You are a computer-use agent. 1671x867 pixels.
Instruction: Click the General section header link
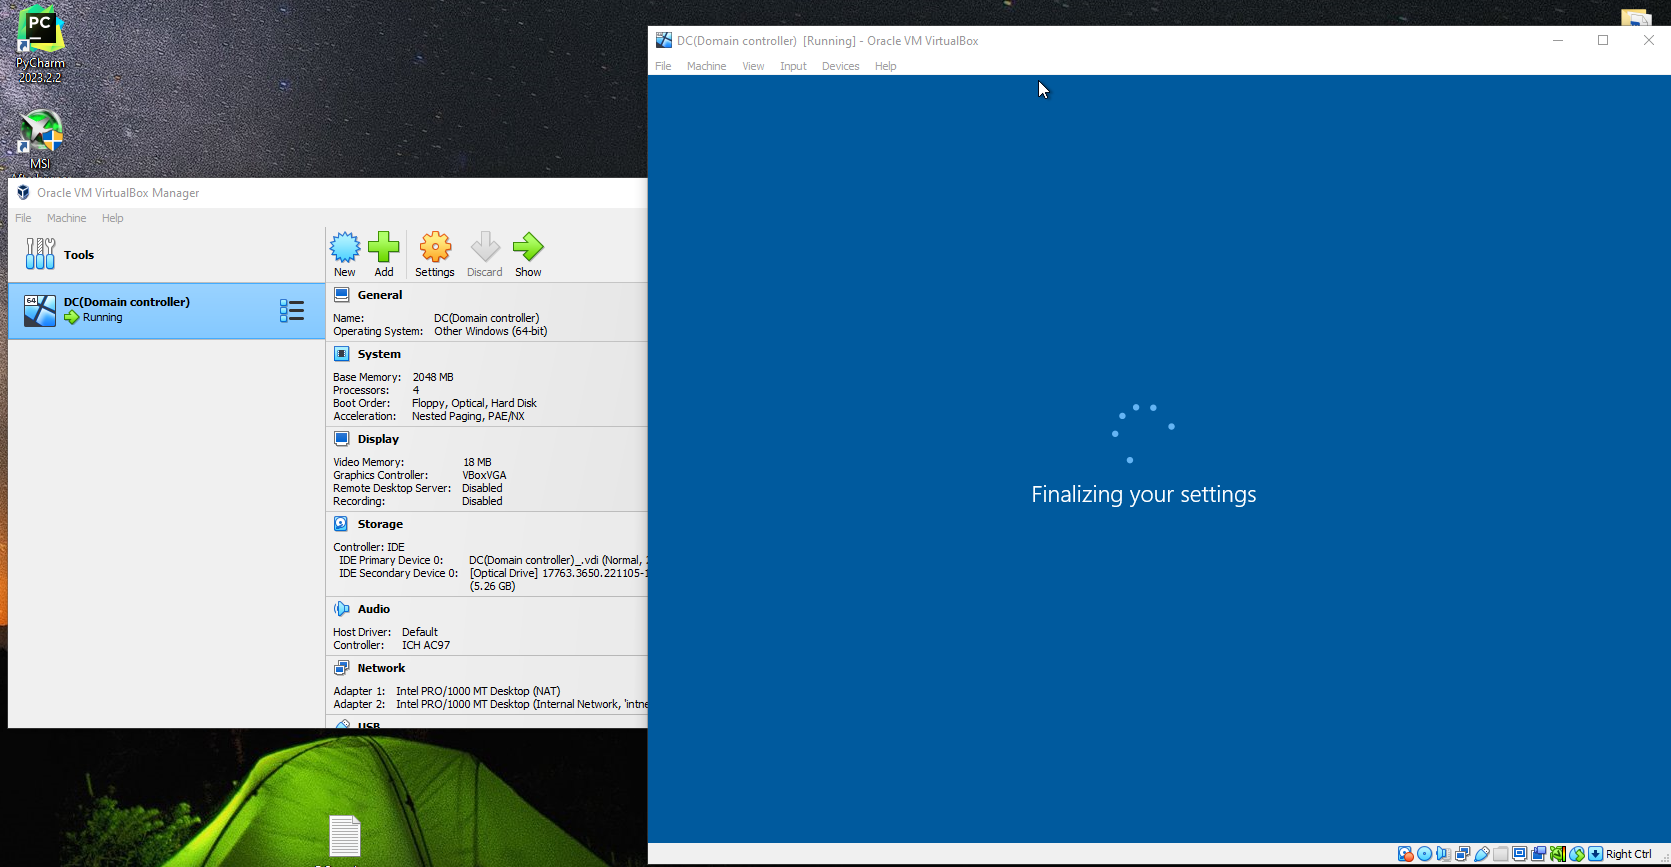[x=380, y=295]
